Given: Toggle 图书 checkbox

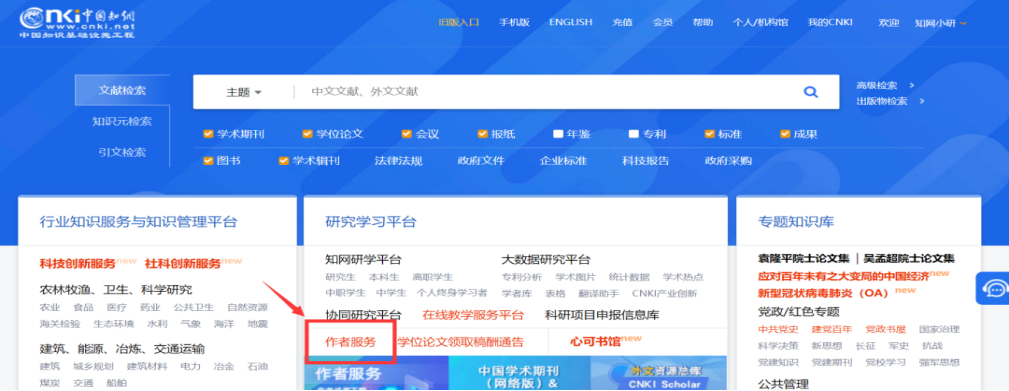Looking at the screenshot, I should coord(208,161).
